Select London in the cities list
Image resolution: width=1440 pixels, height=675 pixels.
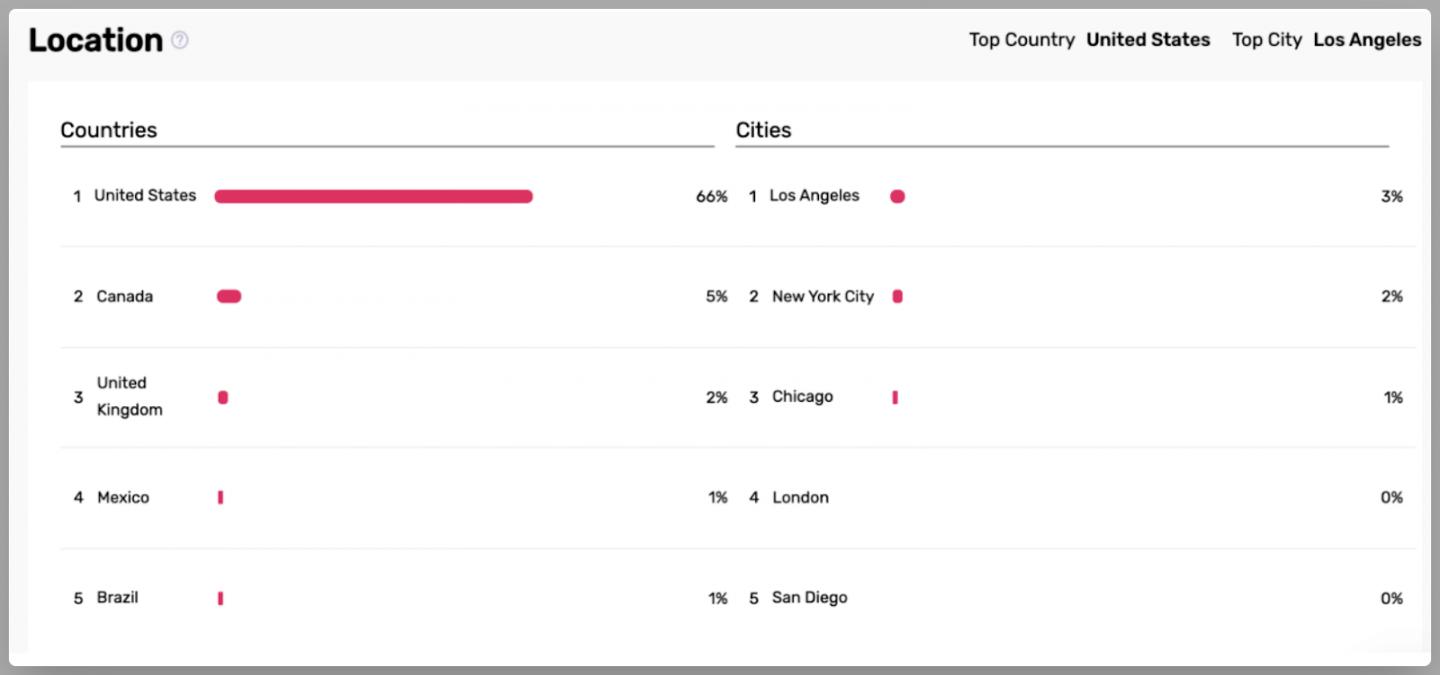(x=800, y=497)
